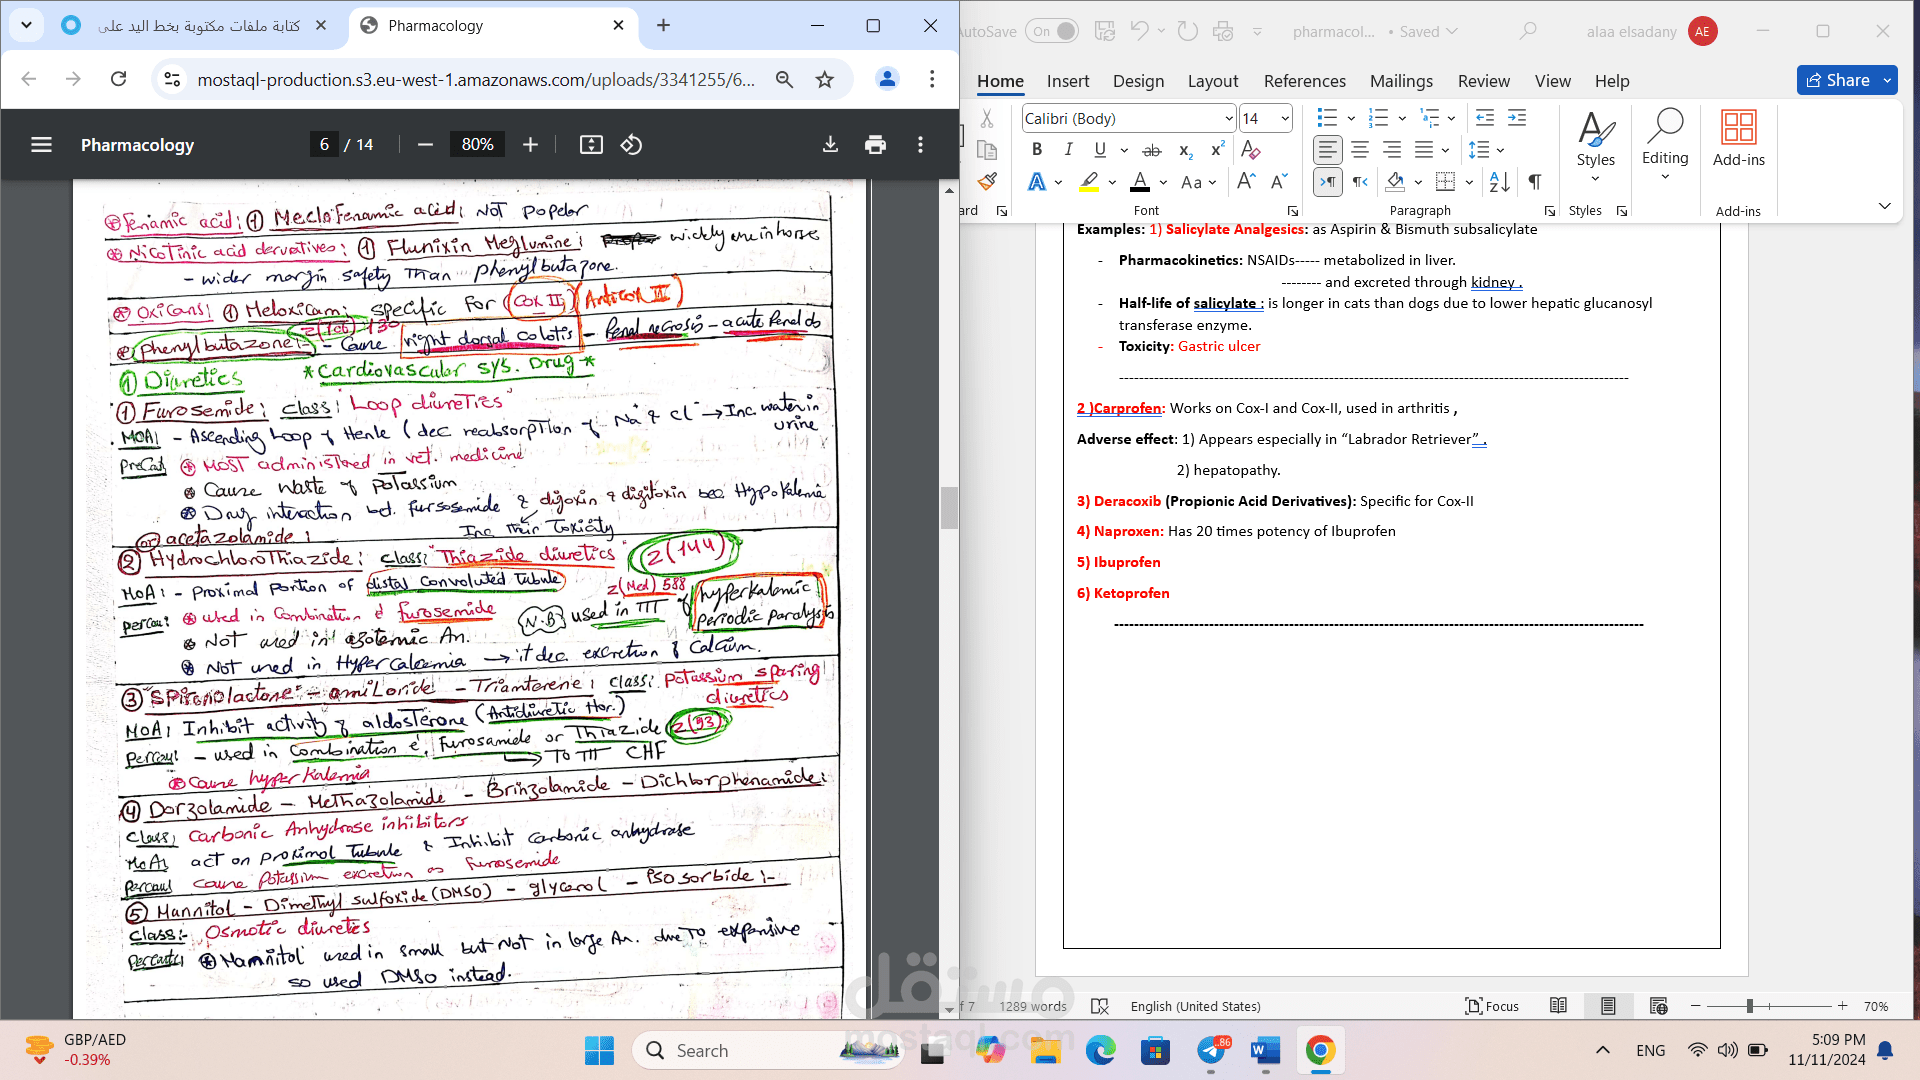Image resolution: width=1920 pixels, height=1080 pixels.
Task: Turn off the AutoSave switch in Word
Action: (1053, 31)
